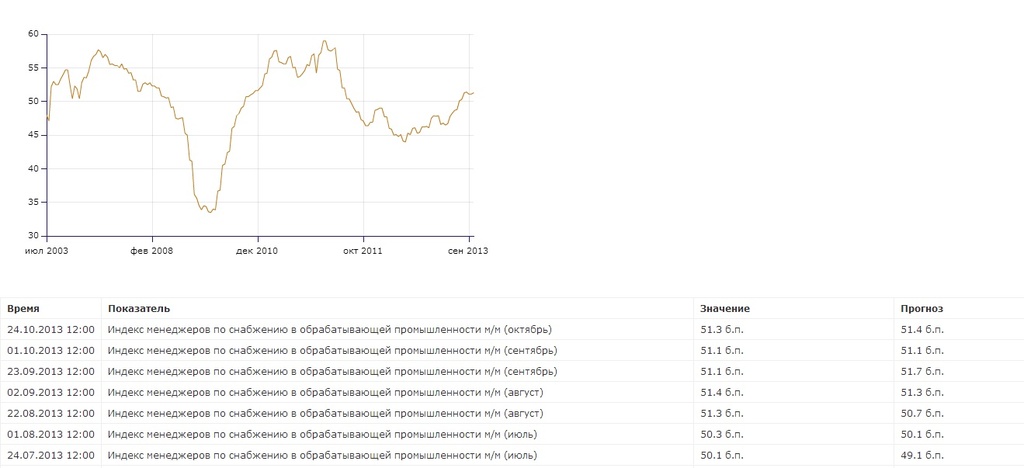Click forecast 49.1 б.п. in last row
Image resolution: width=1024 pixels, height=468 pixels.
(x=922, y=455)
